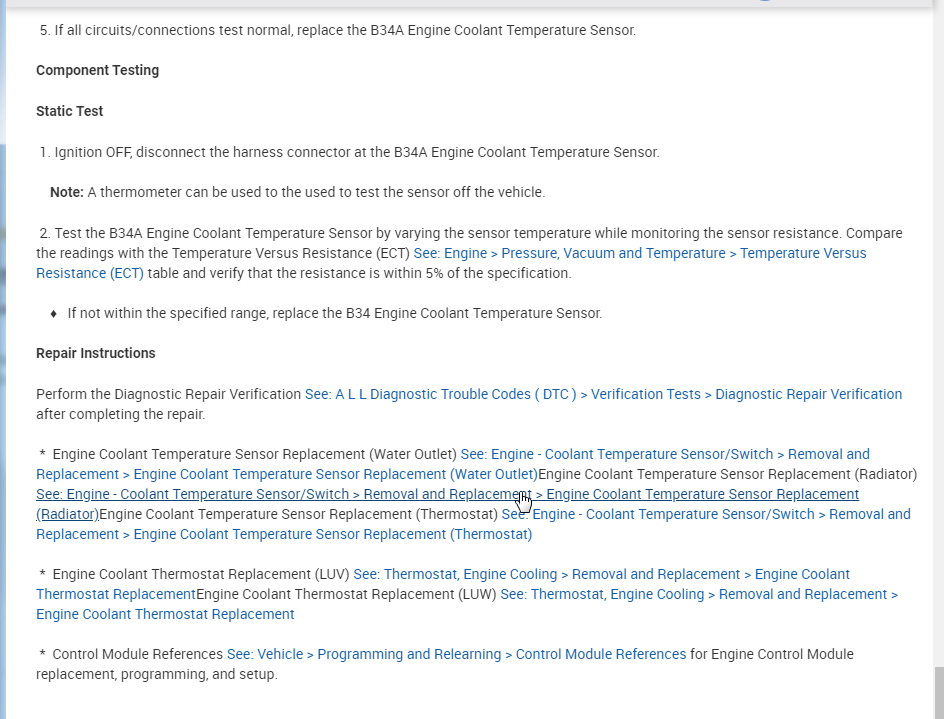Click the 'Perform the Diagnostic Repair Verification' text
This screenshot has width=944, height=719.
click(x=168, y=394)
